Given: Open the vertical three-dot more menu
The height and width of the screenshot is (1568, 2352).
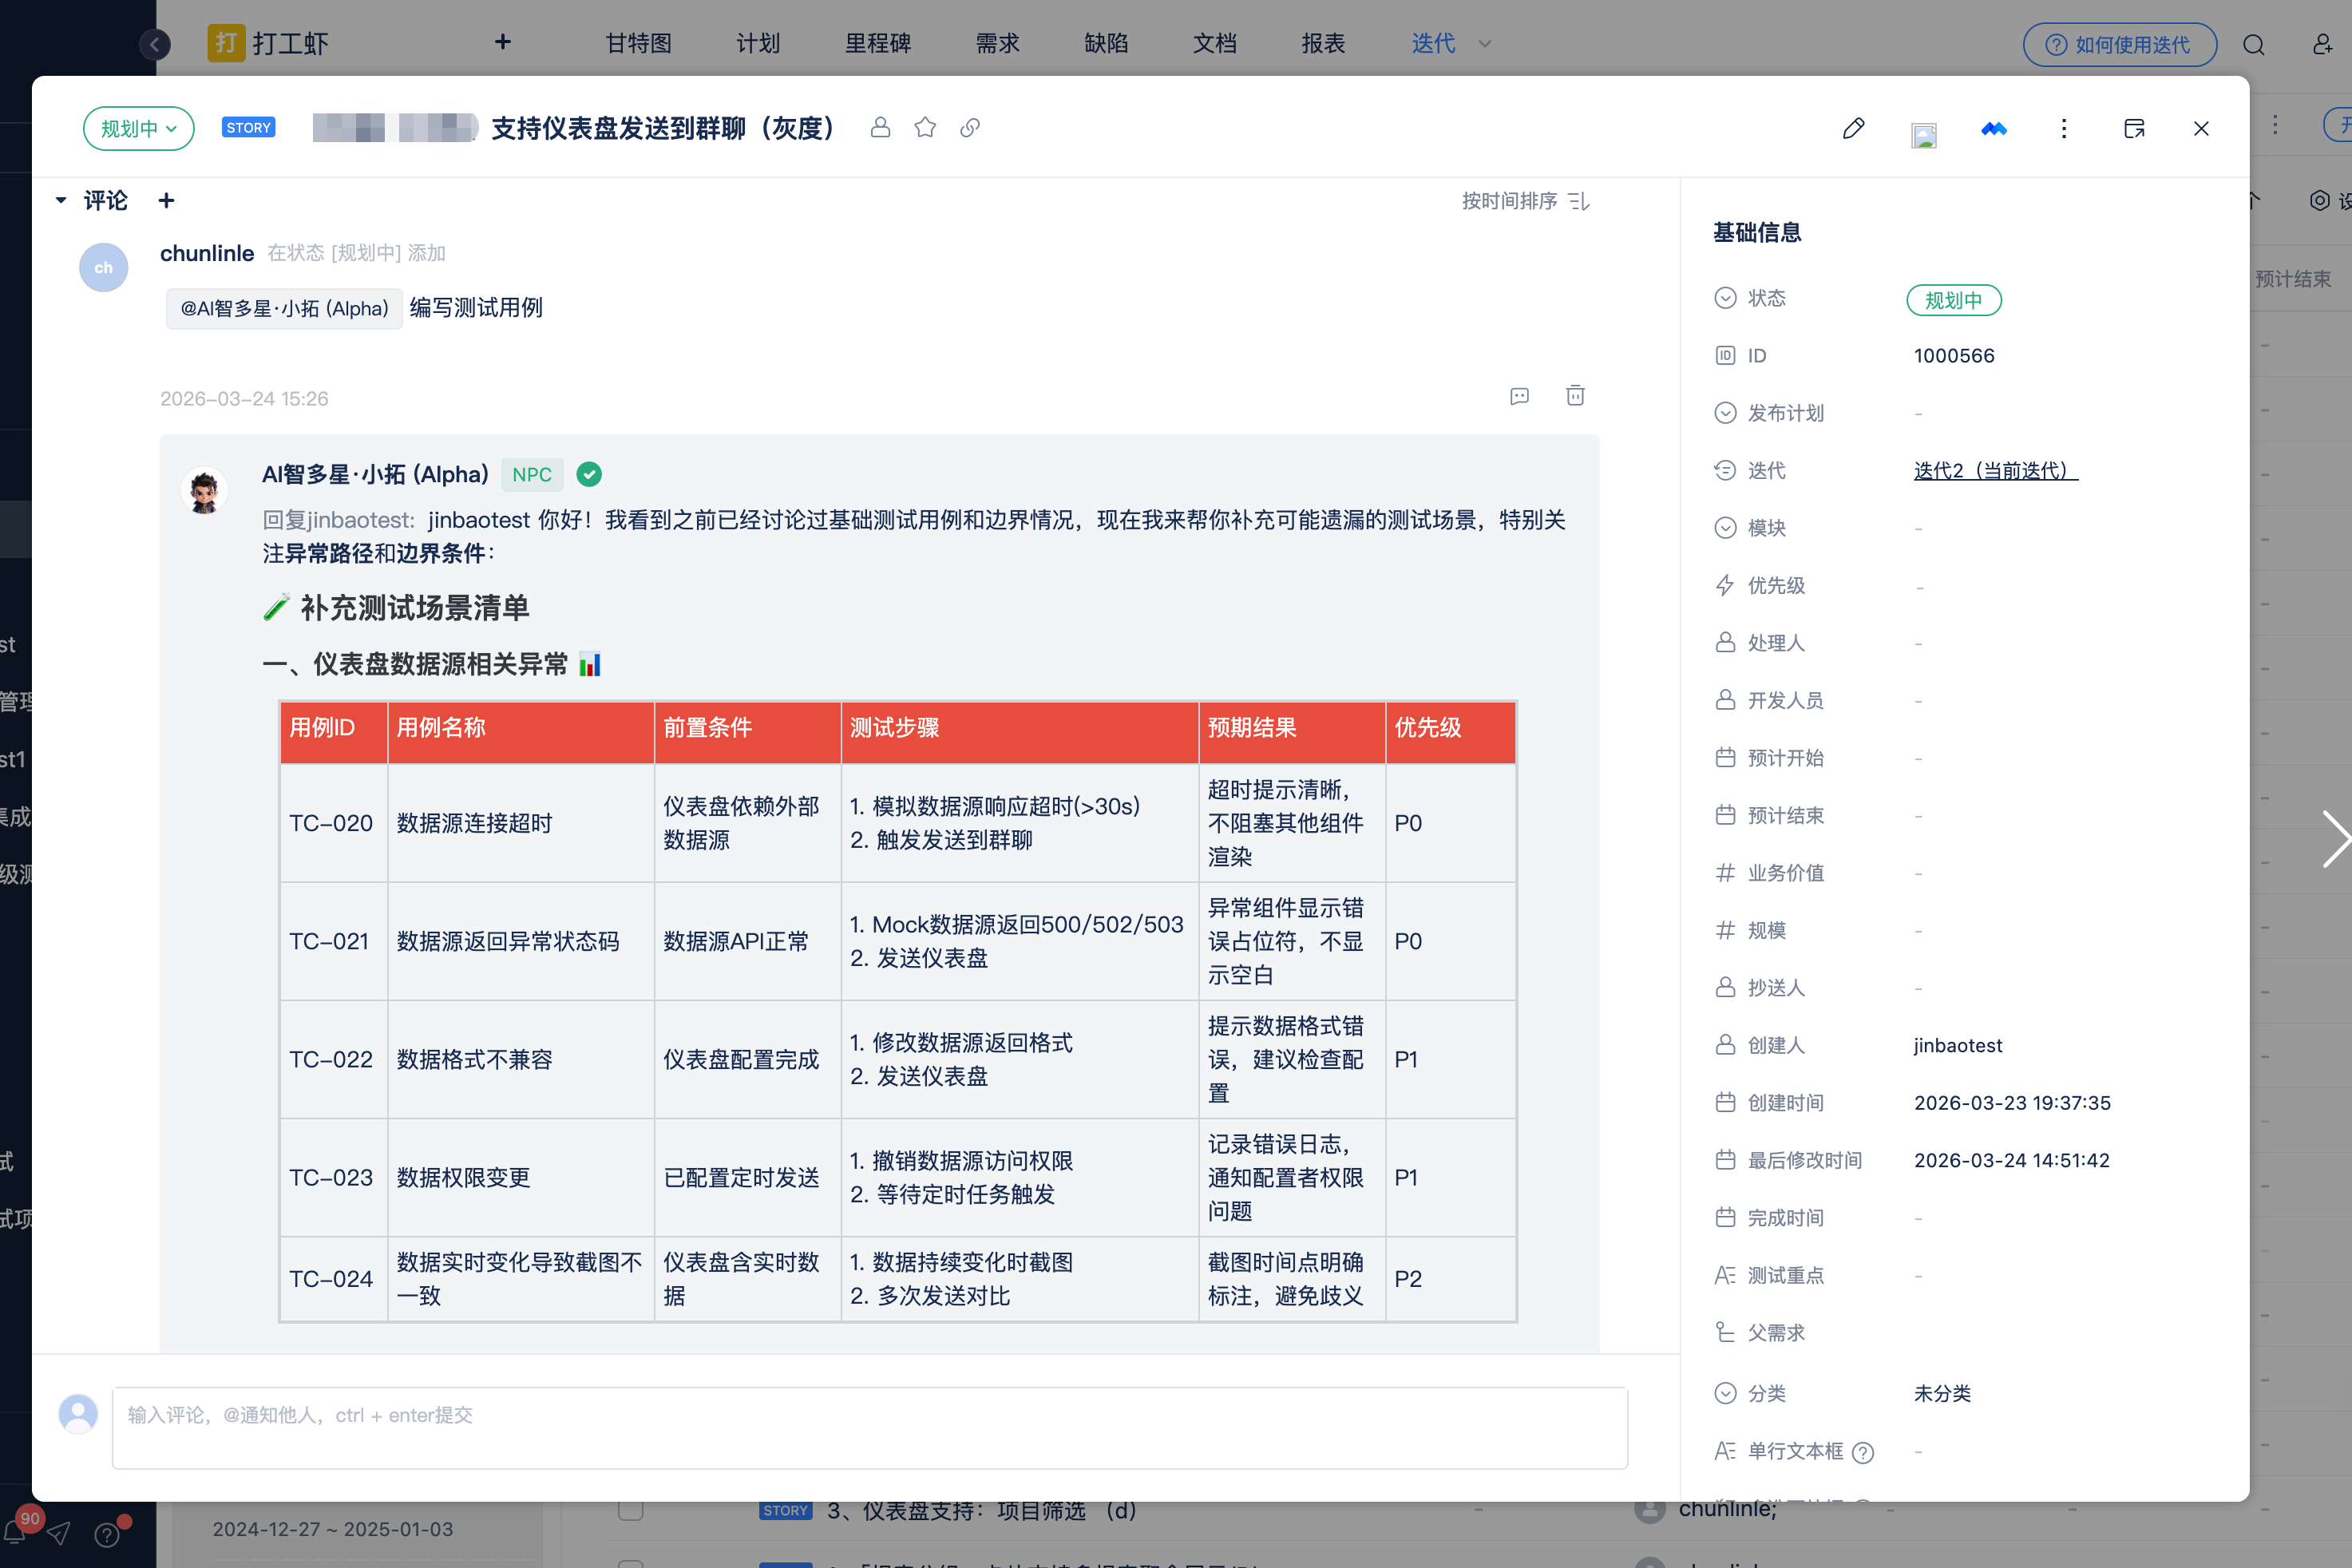Looking at the screenshot, I should (2063, 128).
